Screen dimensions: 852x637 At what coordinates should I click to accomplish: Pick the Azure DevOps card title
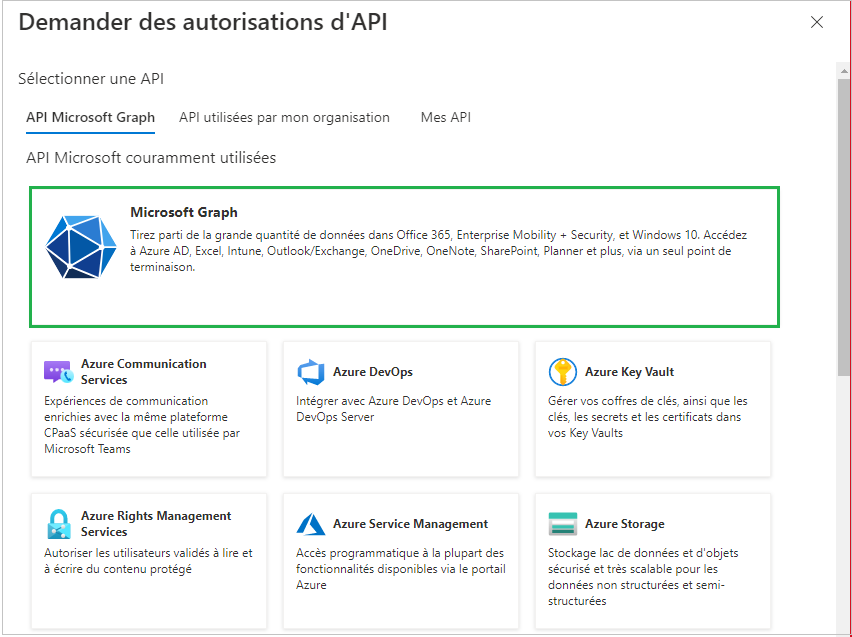[372, 372]
